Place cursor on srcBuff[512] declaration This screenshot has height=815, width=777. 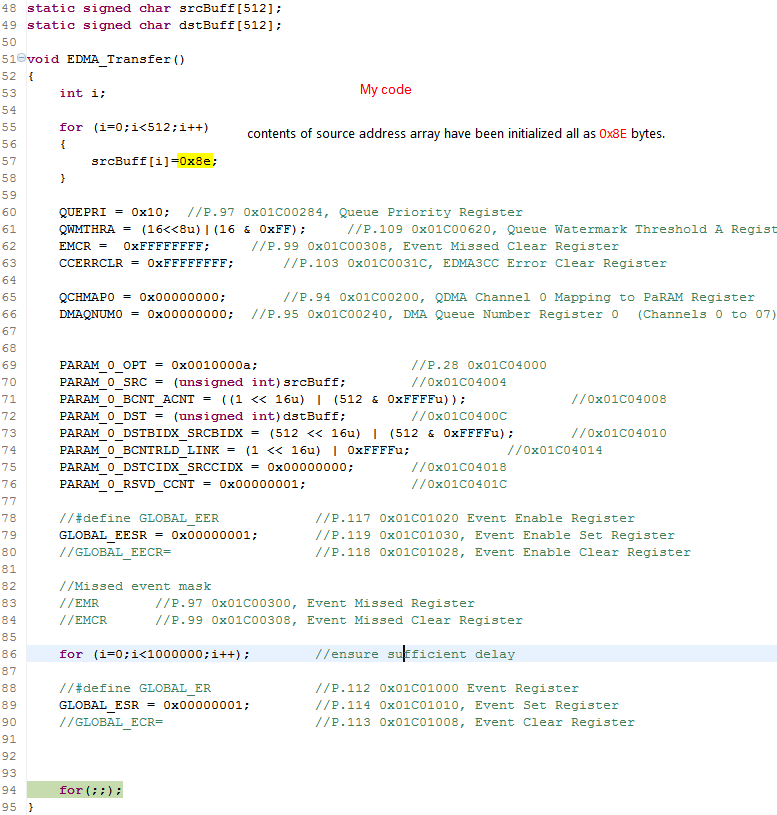tap(230, 8)
